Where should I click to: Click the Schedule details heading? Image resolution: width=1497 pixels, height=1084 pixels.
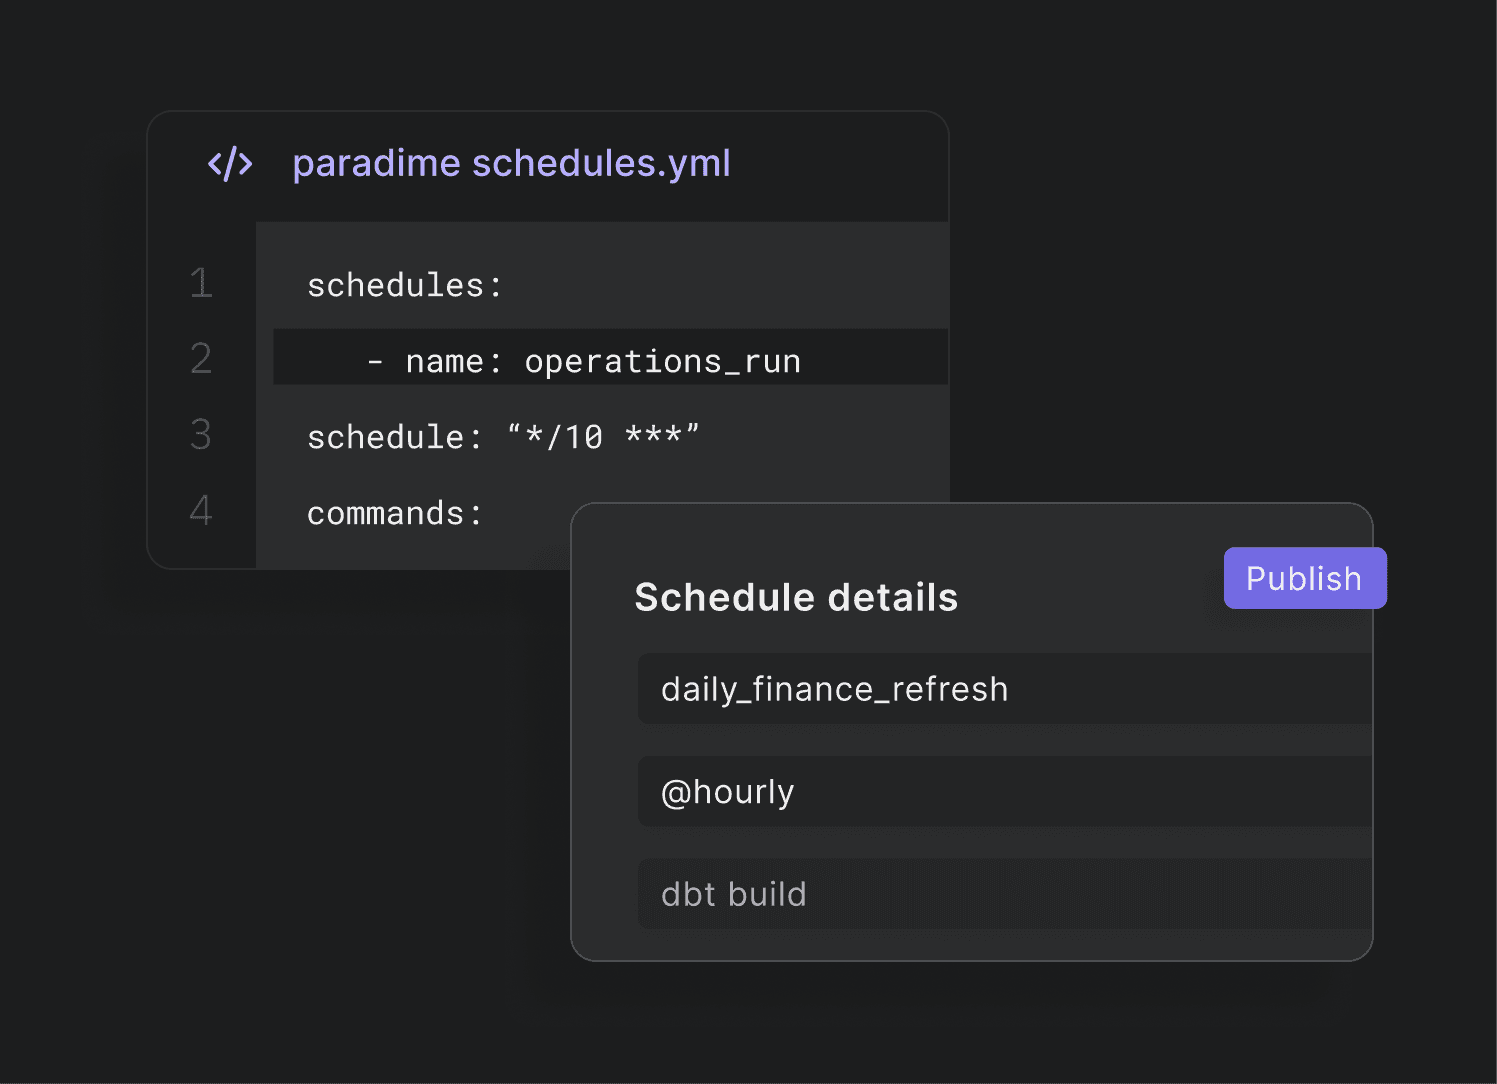tap(796, 598)
